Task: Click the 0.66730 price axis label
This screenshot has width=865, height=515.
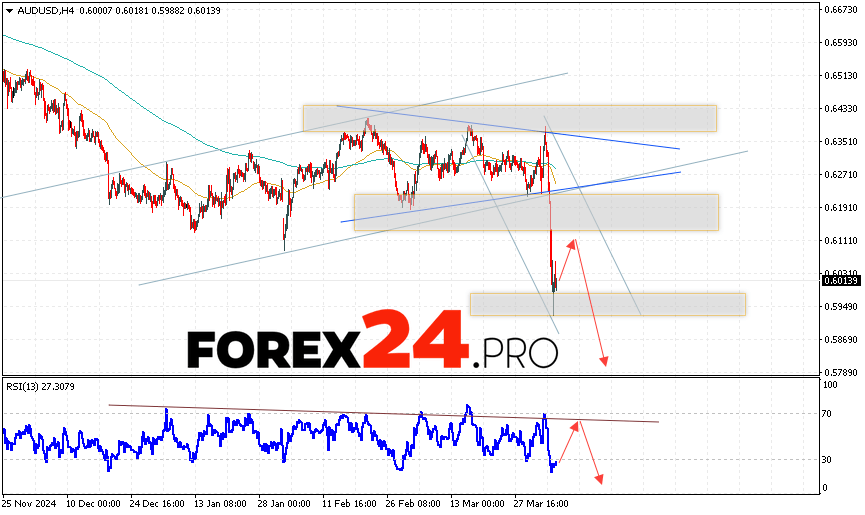Action: 842,9
